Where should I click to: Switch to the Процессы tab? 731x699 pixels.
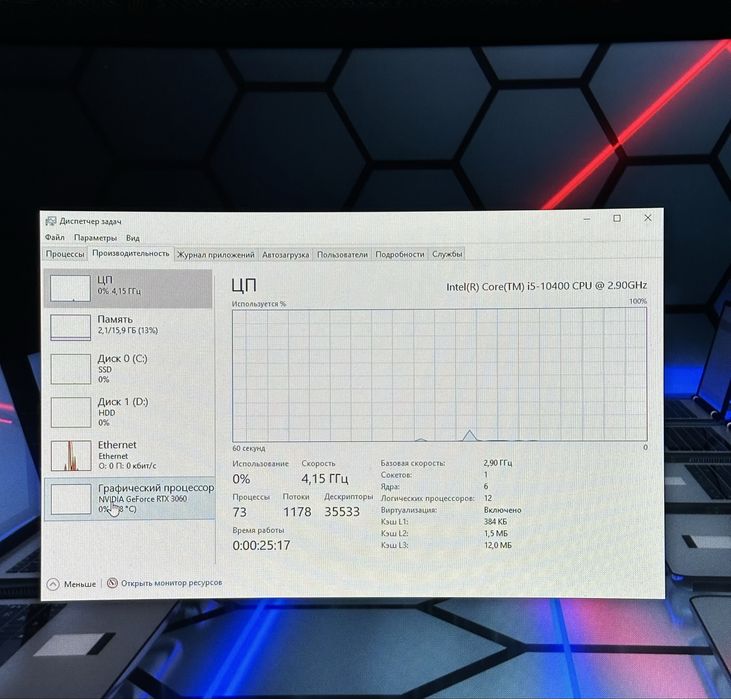click(x=65, y=254)
